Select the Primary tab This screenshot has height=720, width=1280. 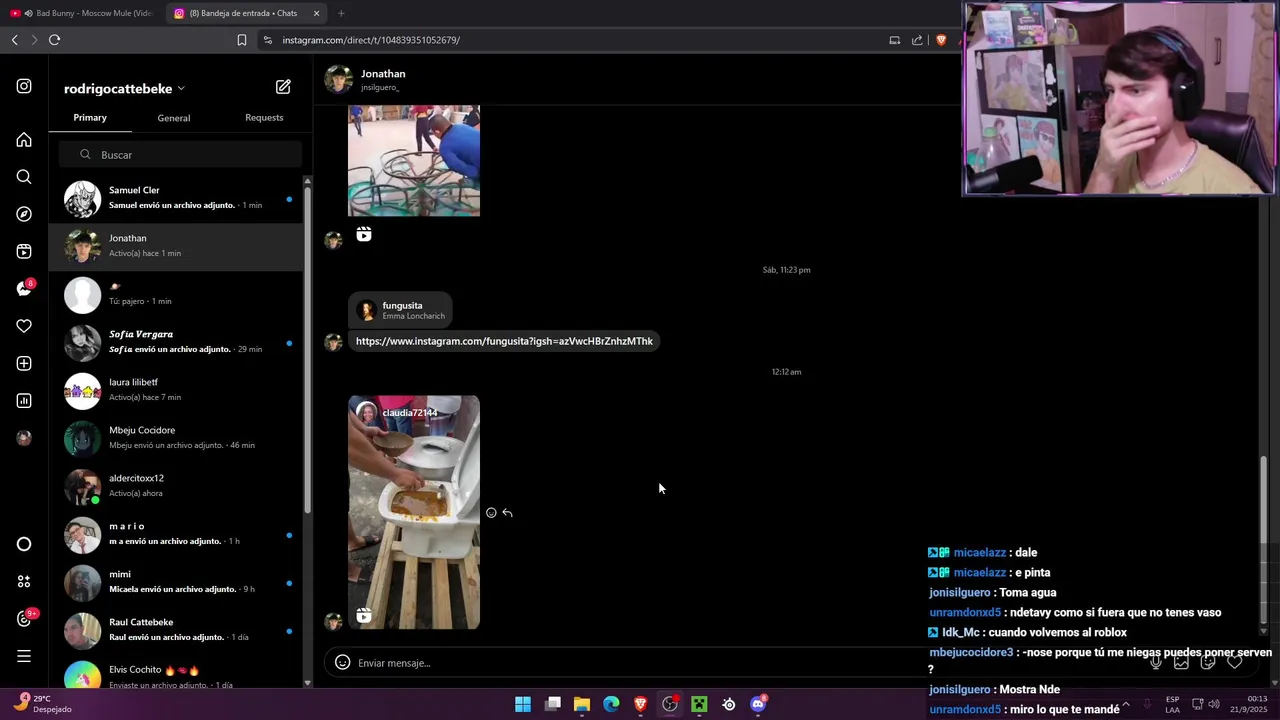(90, 118)
